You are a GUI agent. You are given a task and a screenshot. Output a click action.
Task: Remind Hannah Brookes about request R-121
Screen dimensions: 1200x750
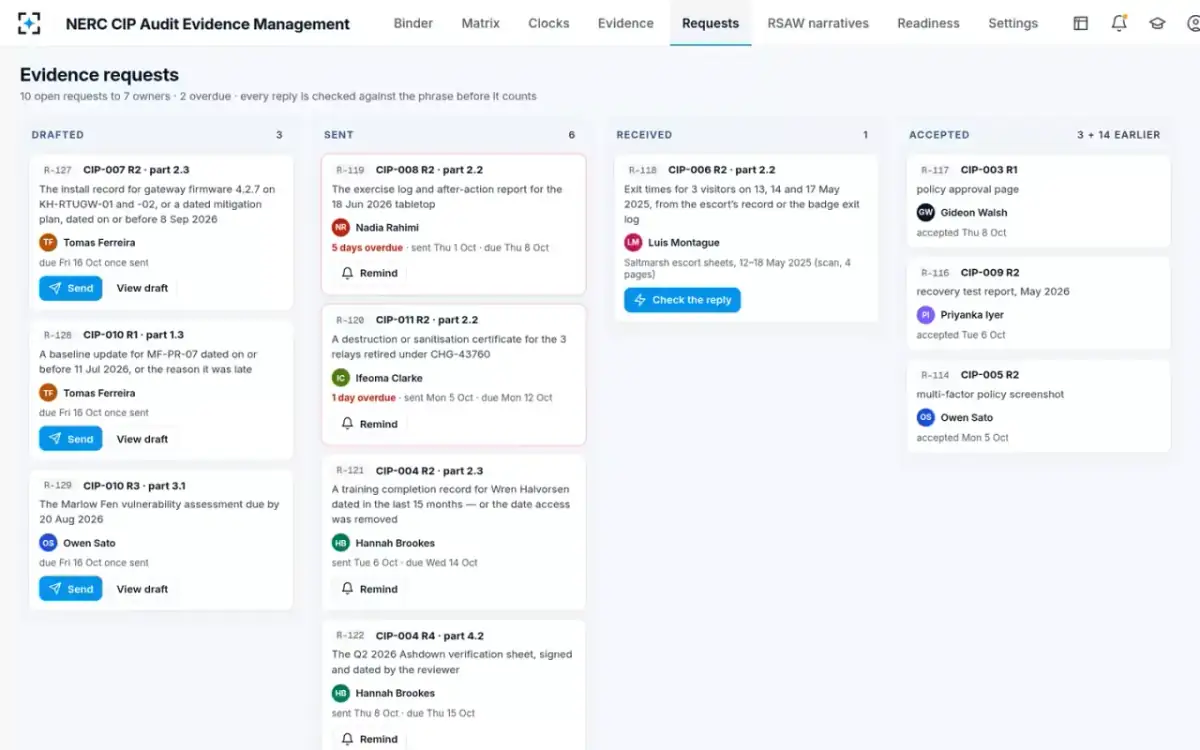pyautogui.click(x=370, y=589)
